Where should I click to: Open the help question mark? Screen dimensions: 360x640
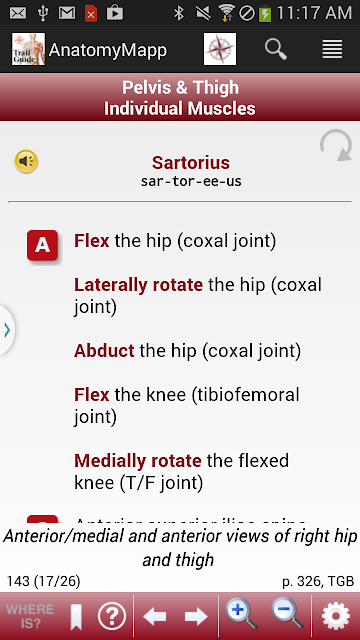point(112,616)
